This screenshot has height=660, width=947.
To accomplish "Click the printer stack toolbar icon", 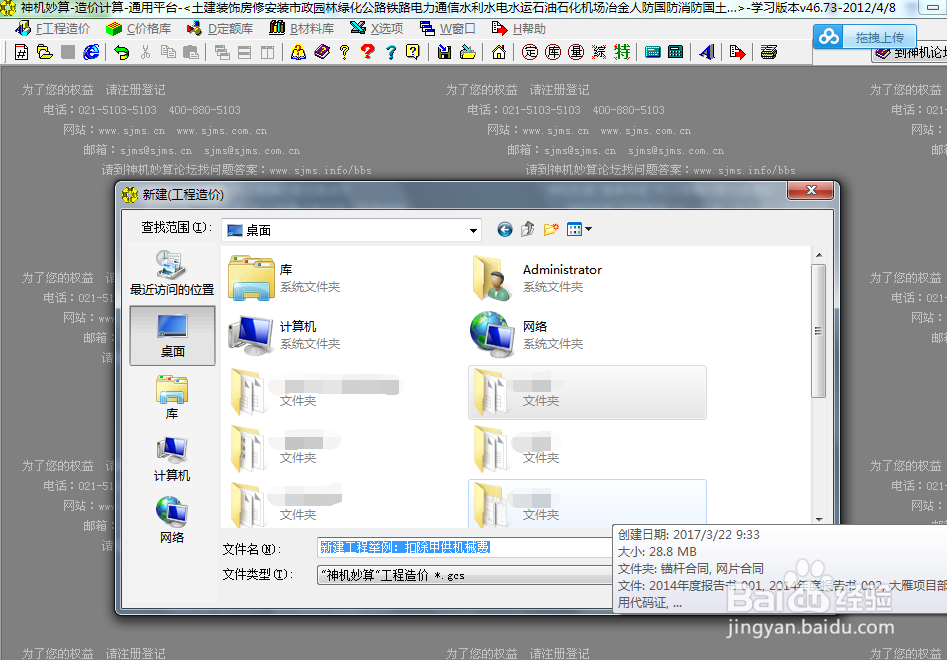I will tap(769, 53).
